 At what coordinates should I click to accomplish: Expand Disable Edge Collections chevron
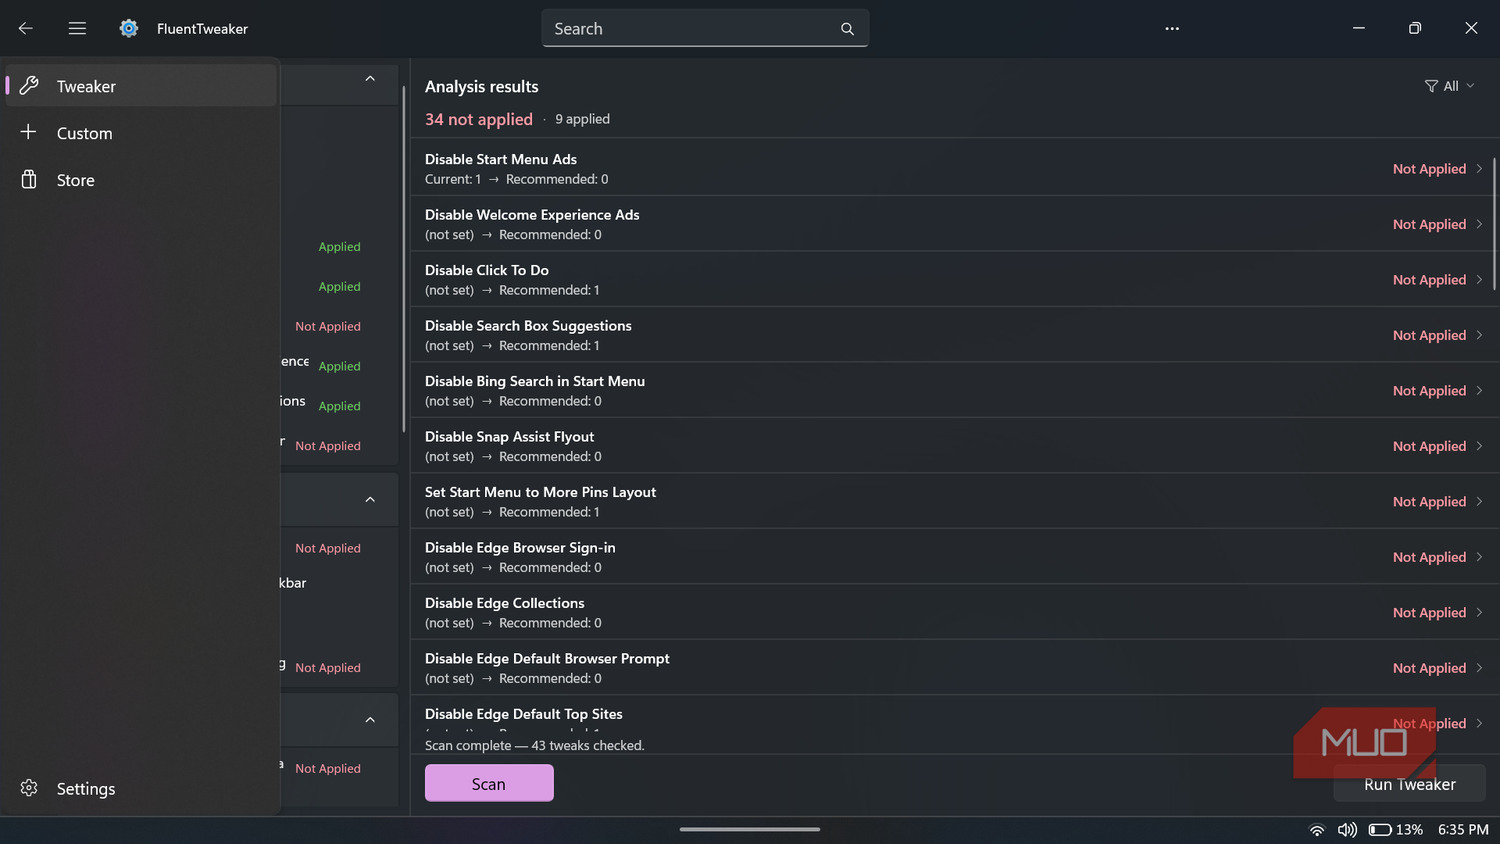[1479, 612]
